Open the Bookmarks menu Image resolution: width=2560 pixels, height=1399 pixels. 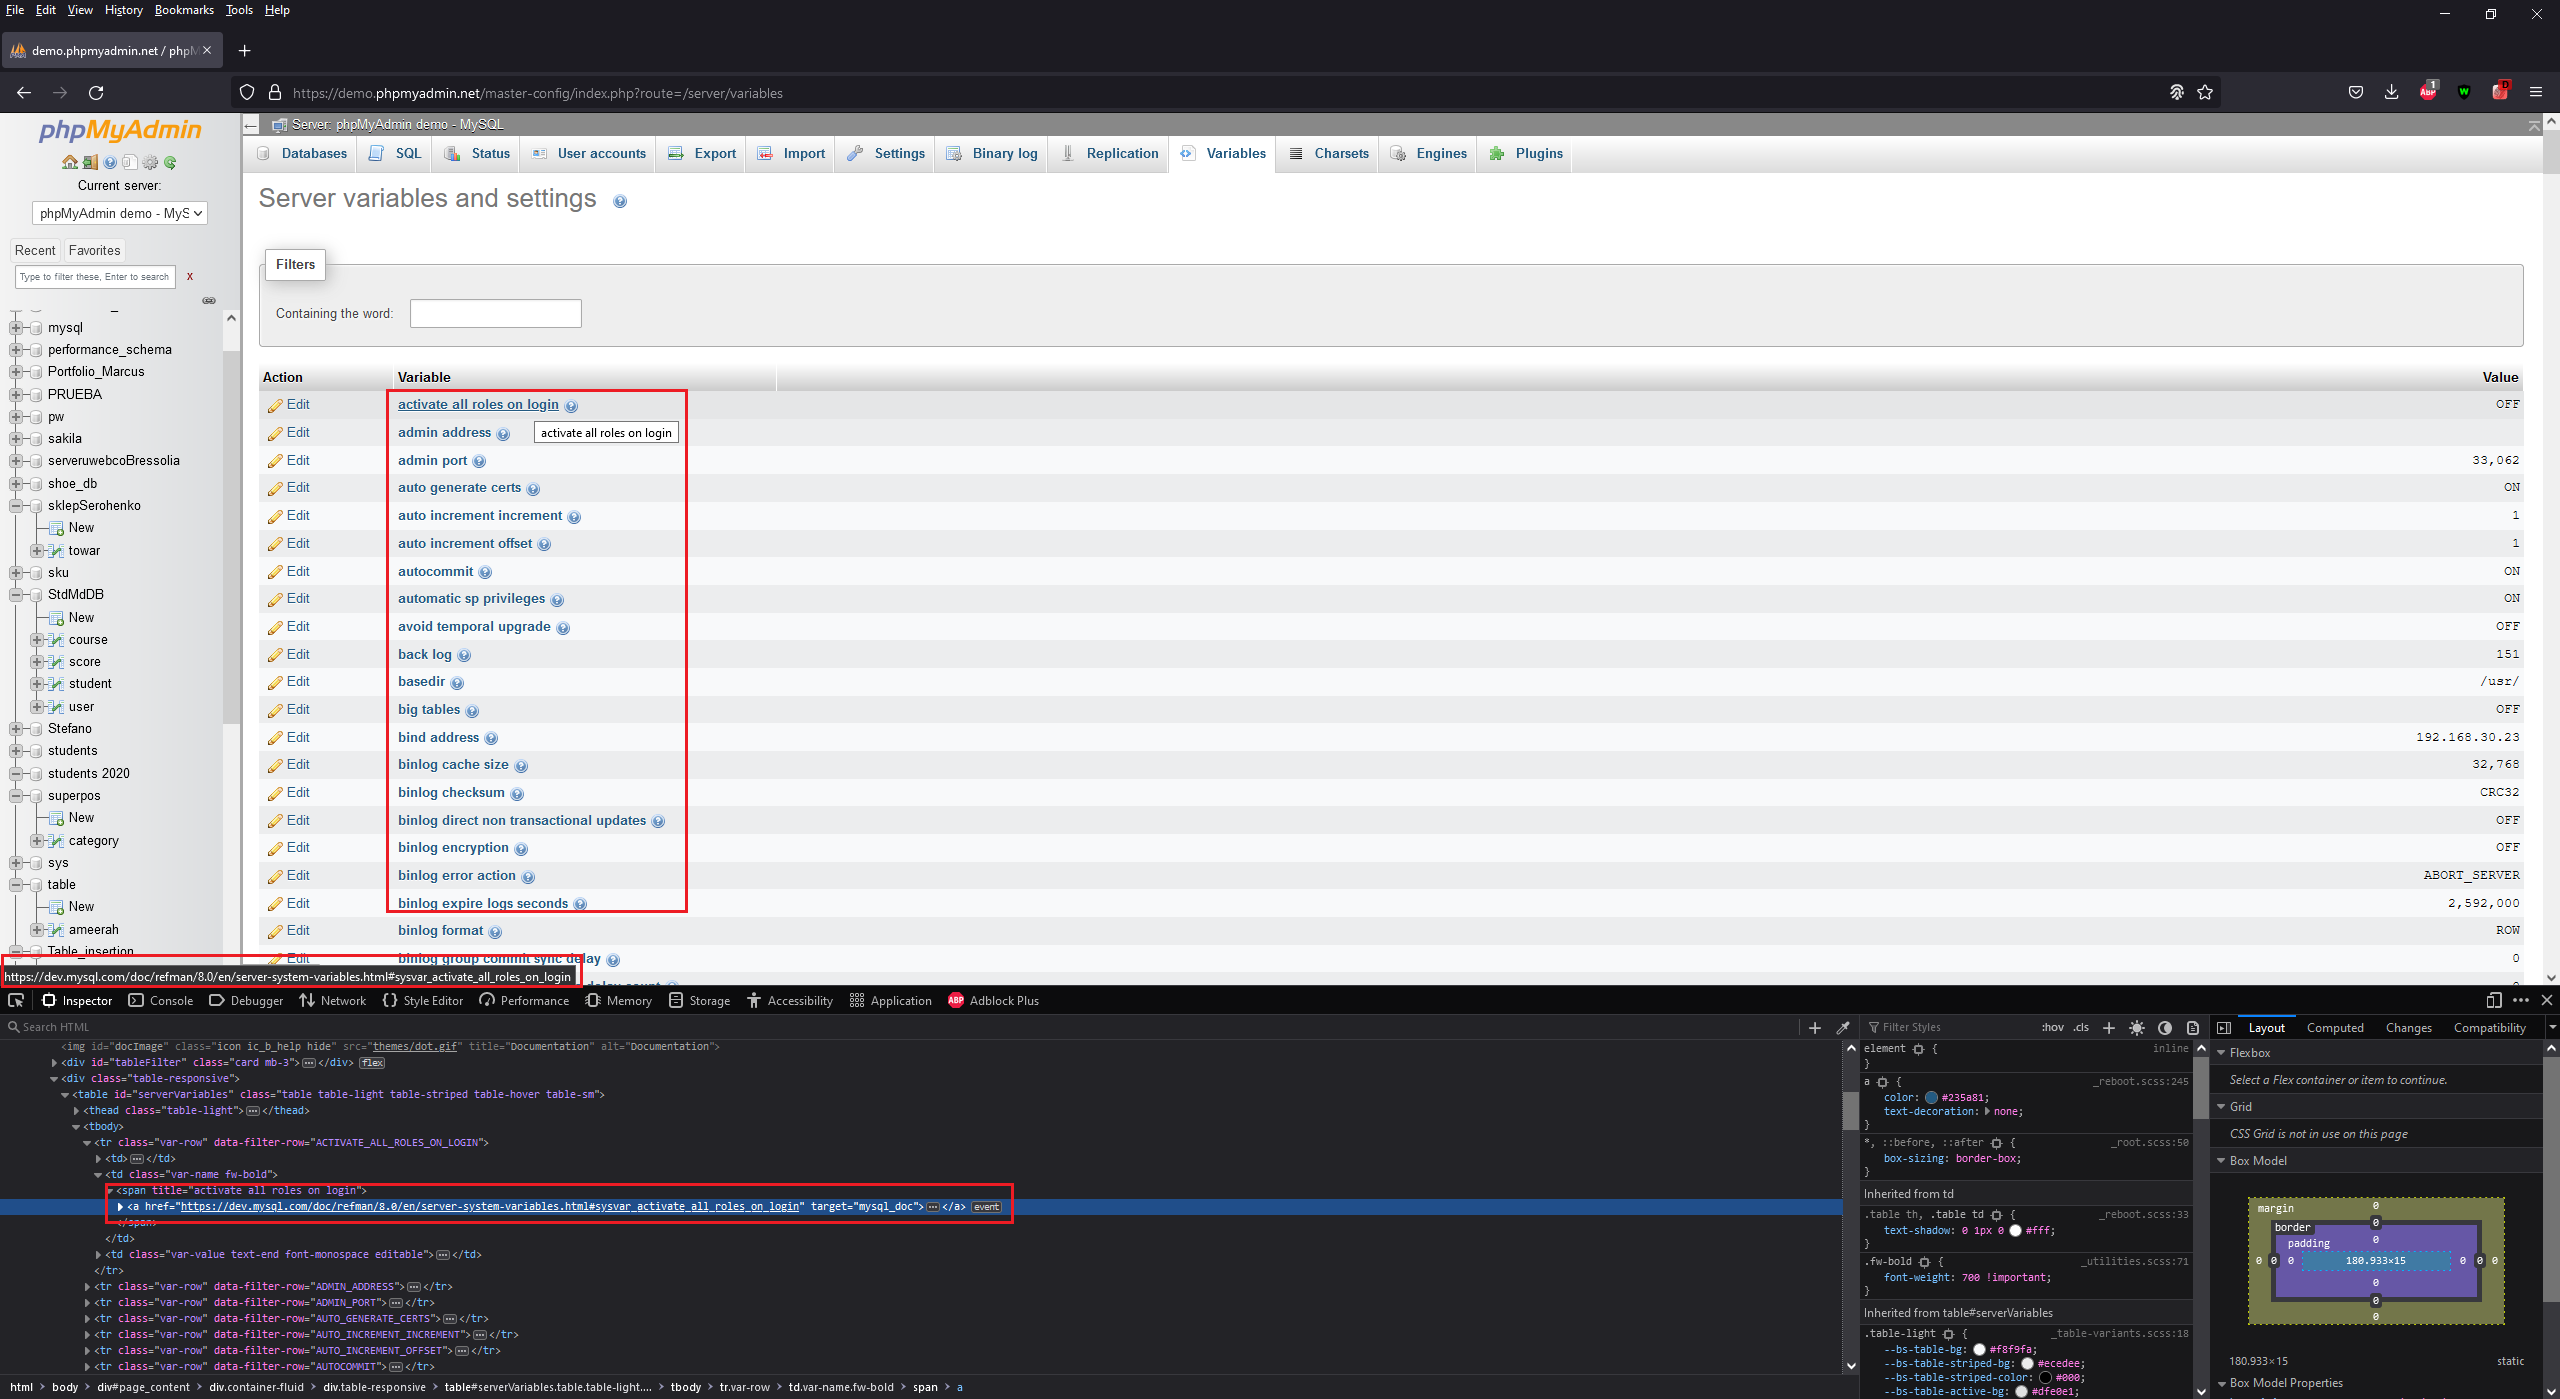(184, 10)
